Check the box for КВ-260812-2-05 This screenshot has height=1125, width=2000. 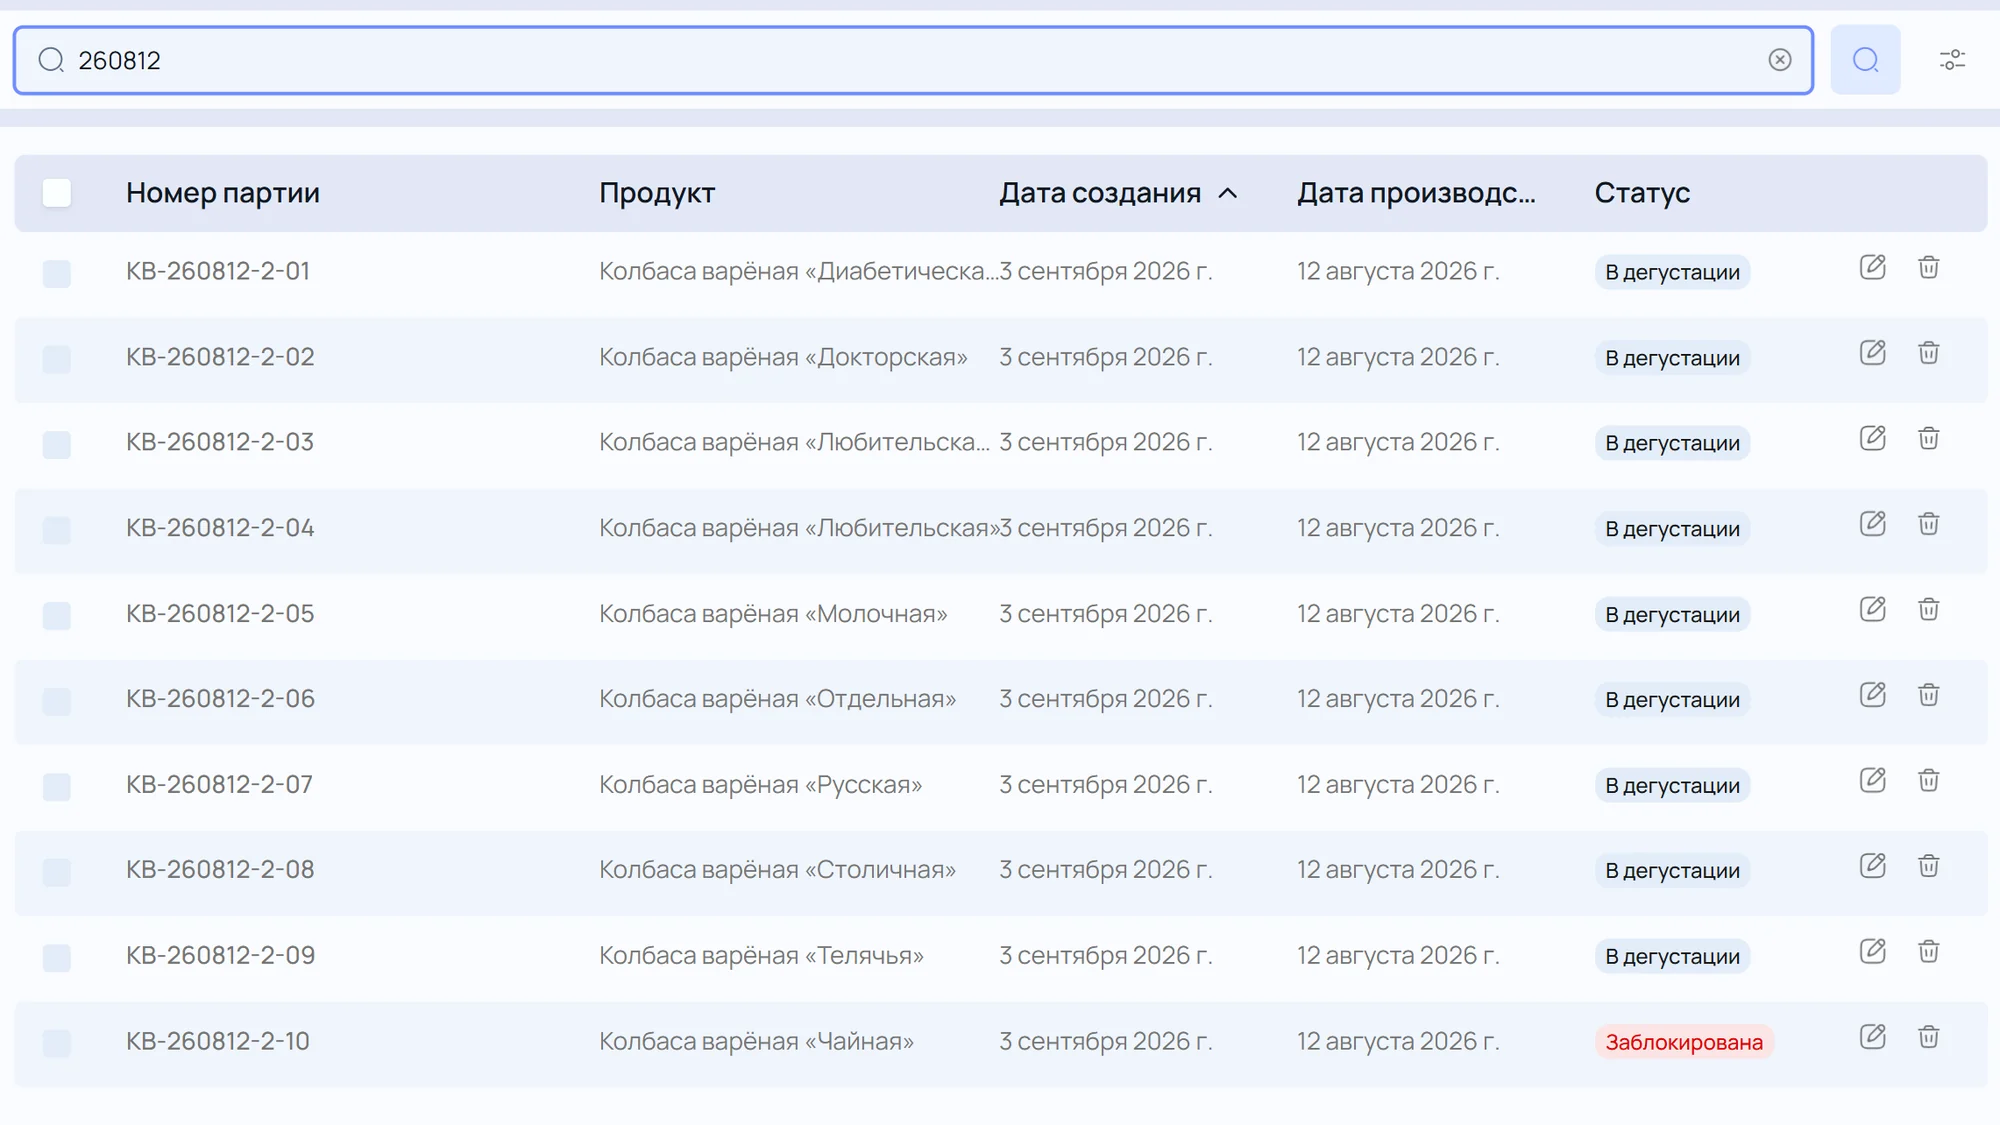click(x=57, y=615)
